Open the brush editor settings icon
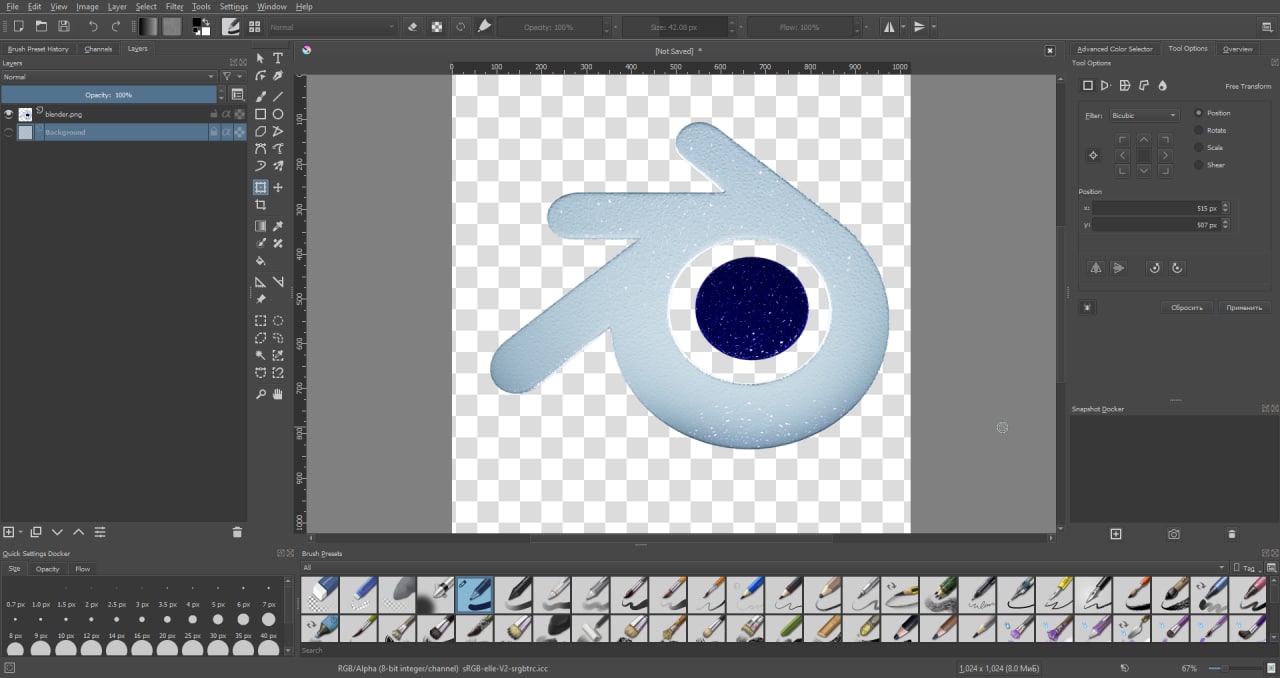This screenshot has height=678, width=1280. (231, 26)
